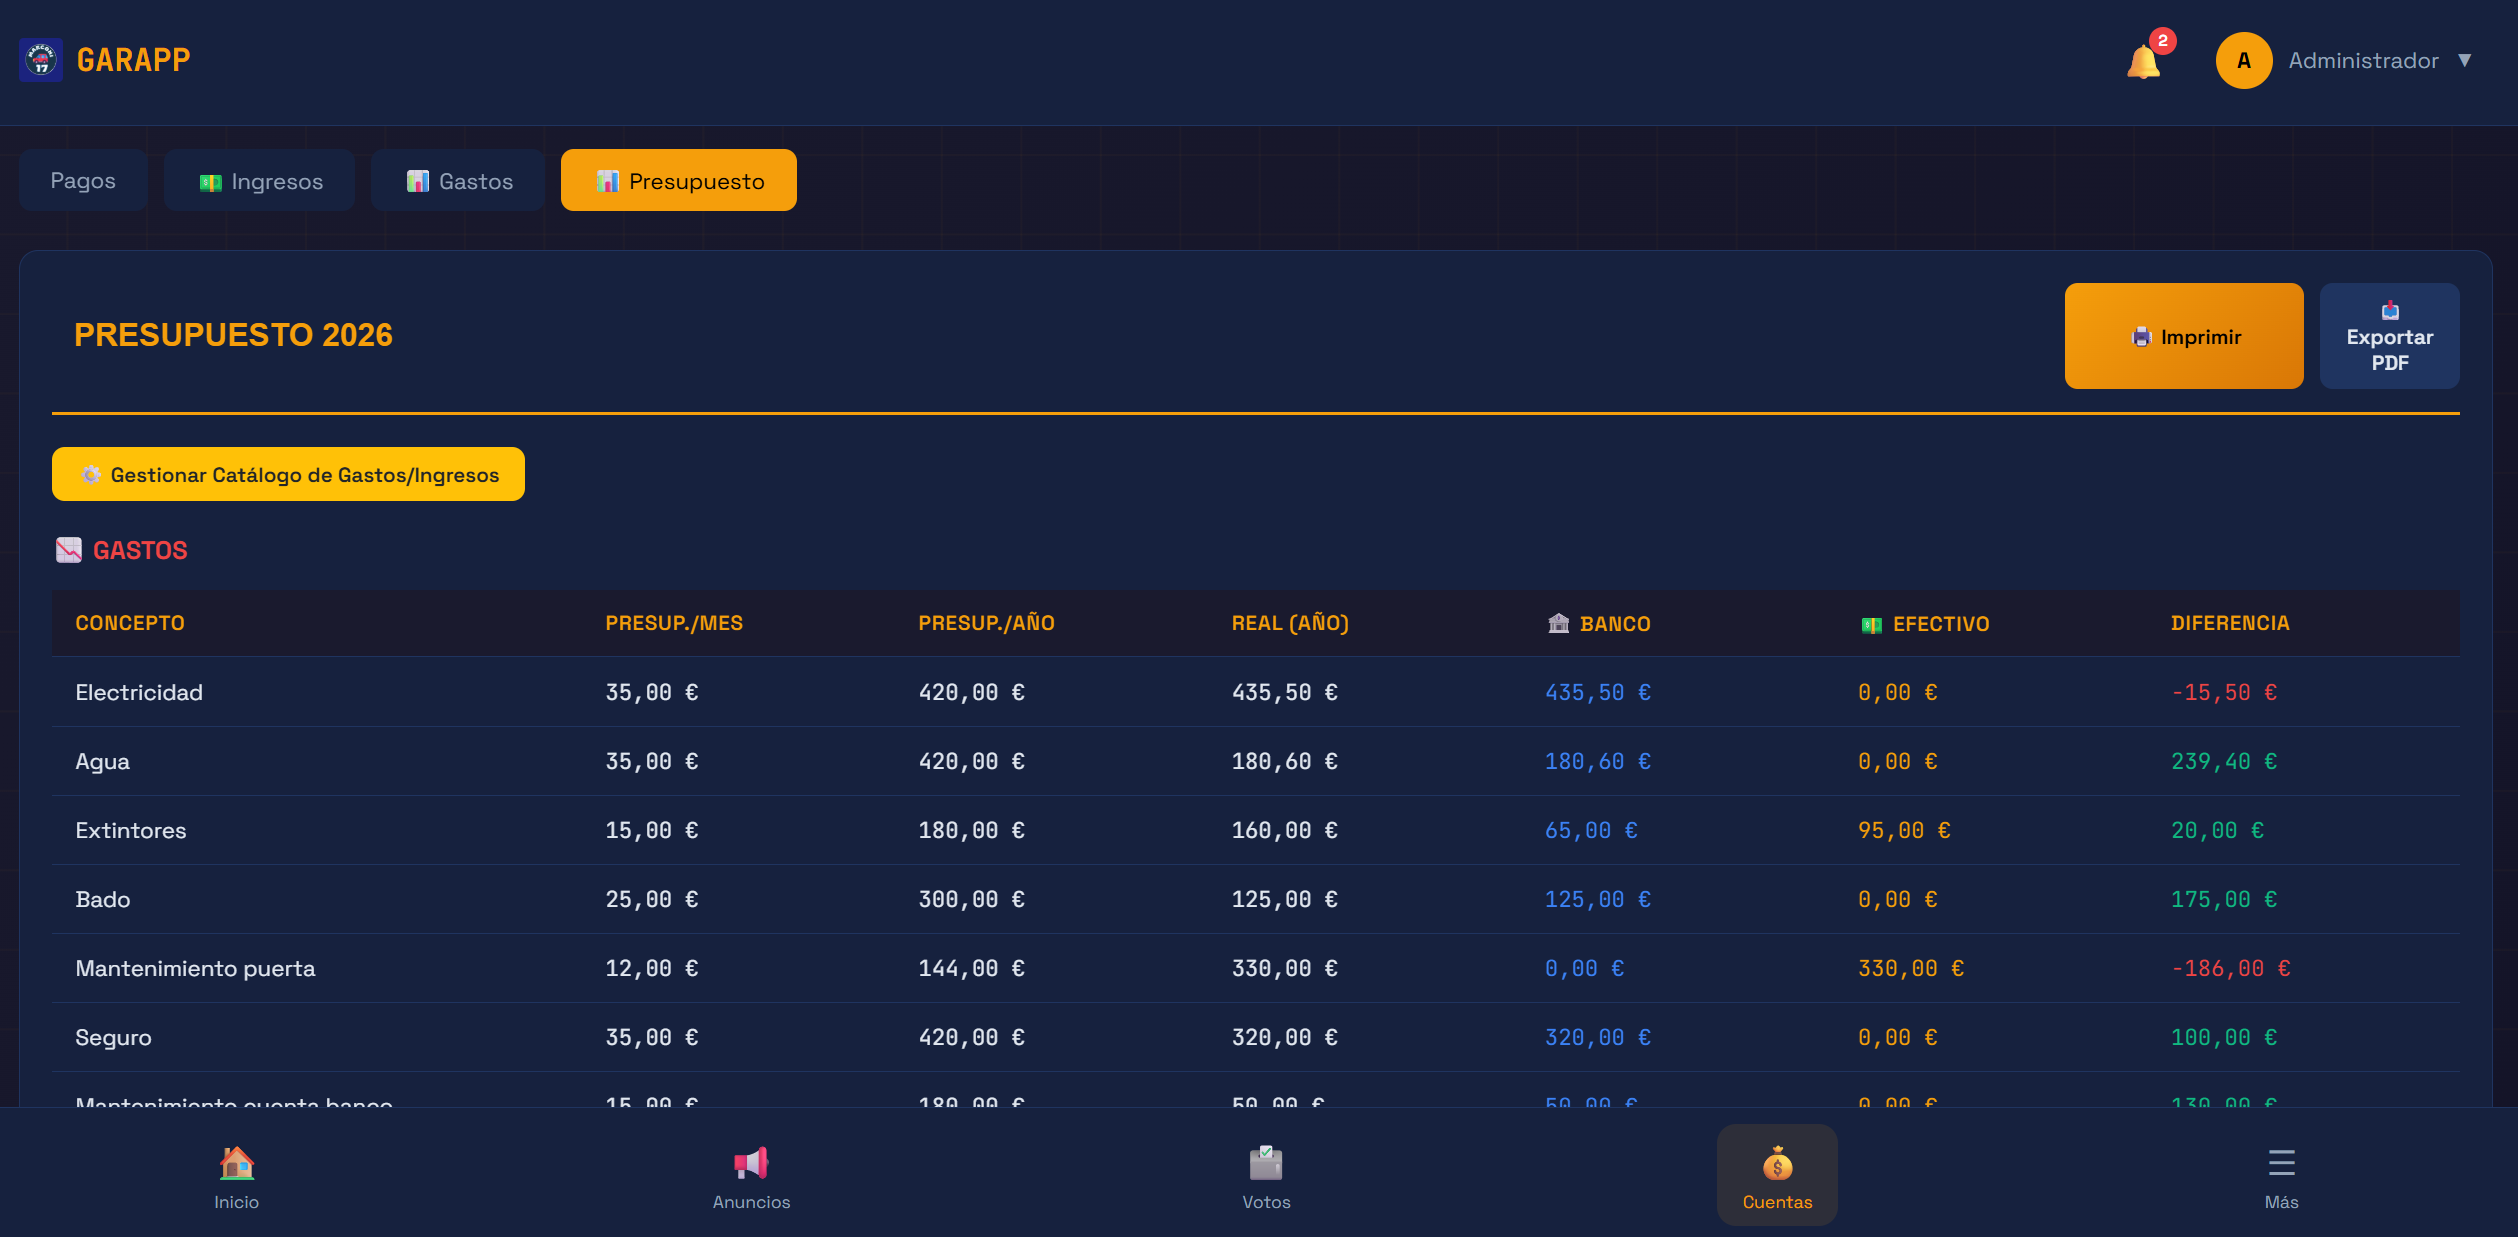Select the Presupuesto tab
This screenshot has width=2518, height=1237.
click(x=679, y=181)
